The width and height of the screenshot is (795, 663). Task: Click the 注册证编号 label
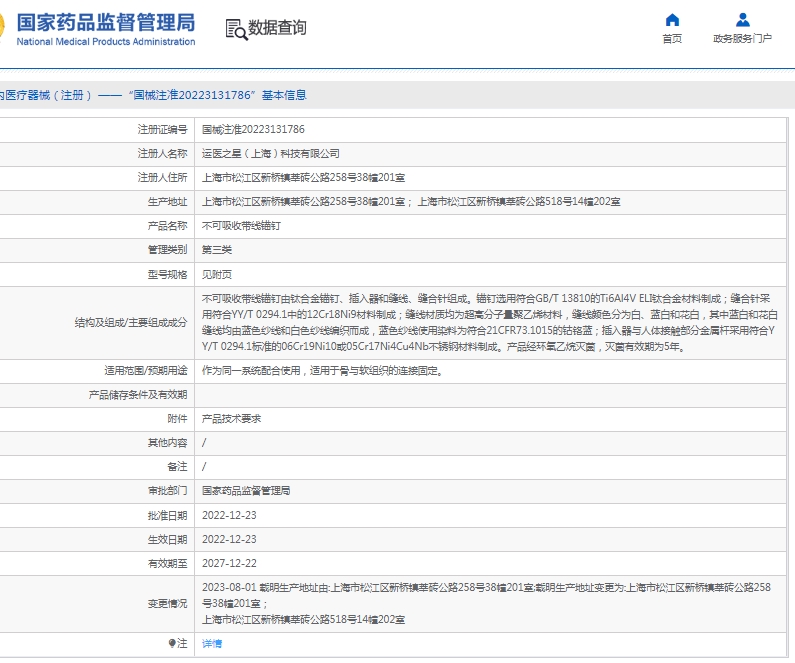pyautogui.click(x=162, y=129)
